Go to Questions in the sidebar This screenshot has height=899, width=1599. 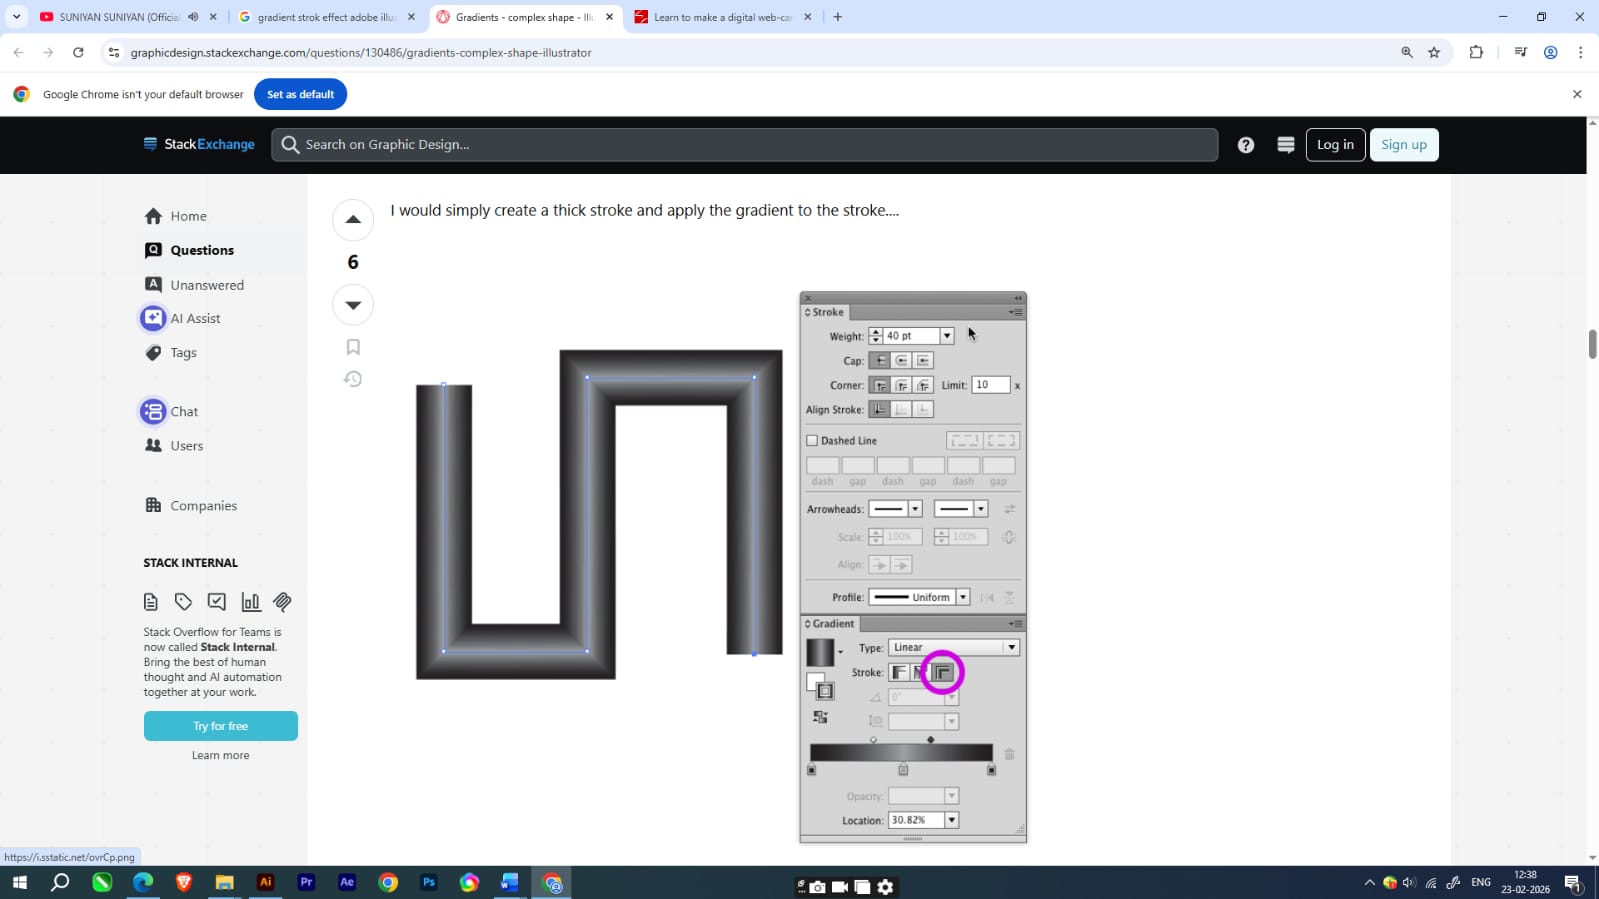[x=201, y=250]
